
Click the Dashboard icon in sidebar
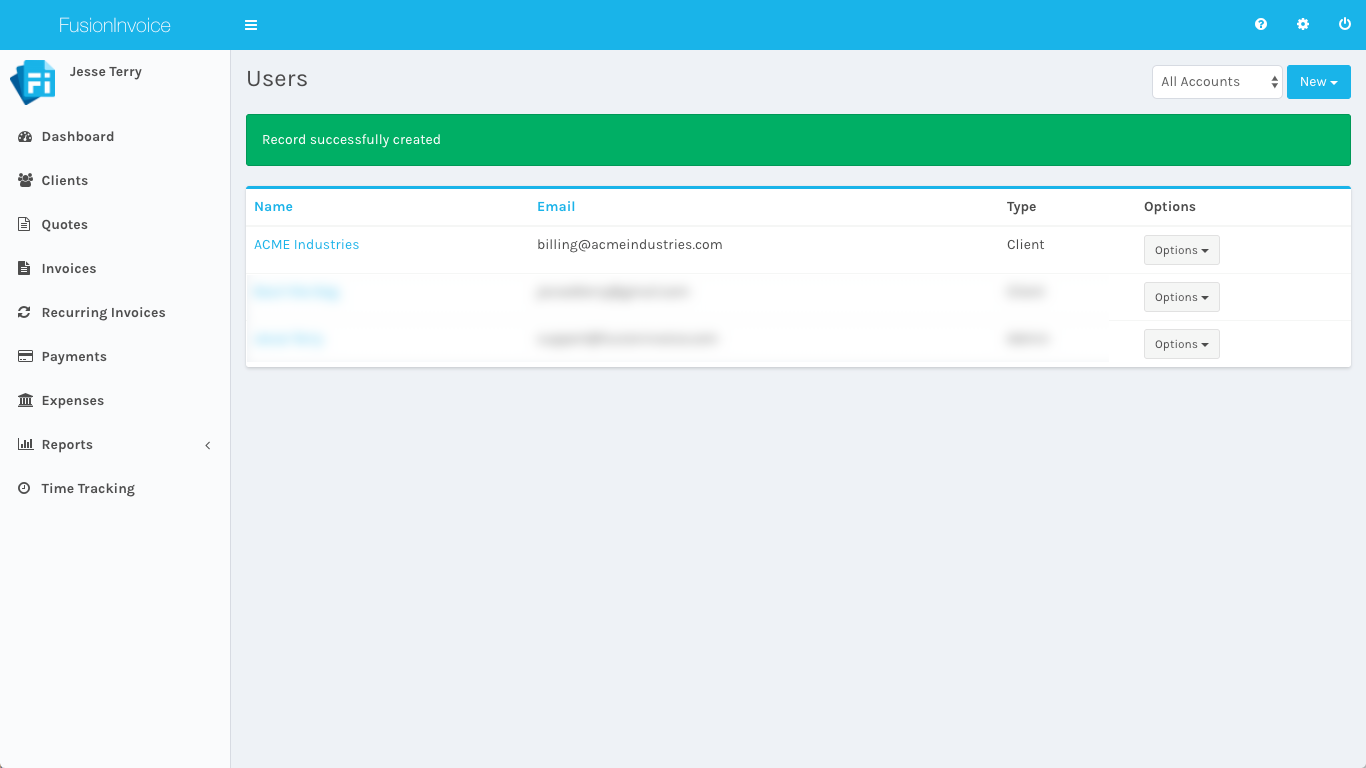point(25,137)
